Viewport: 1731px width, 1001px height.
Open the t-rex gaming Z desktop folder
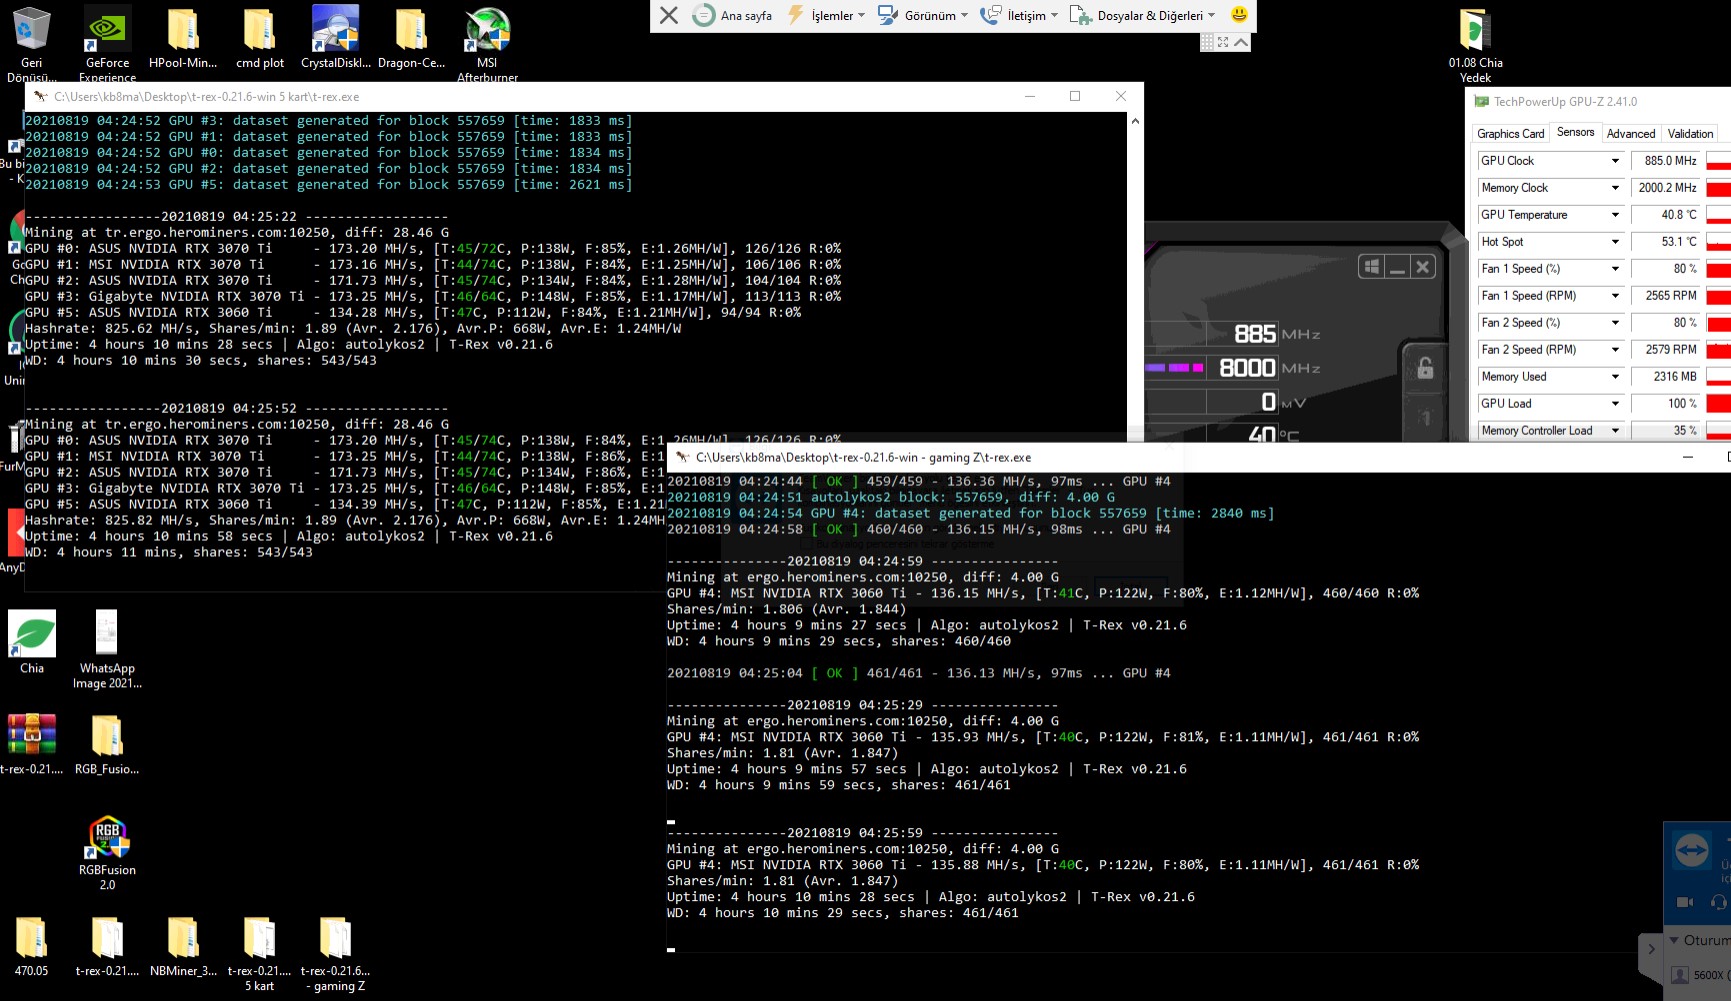click(x=336, y=953)
